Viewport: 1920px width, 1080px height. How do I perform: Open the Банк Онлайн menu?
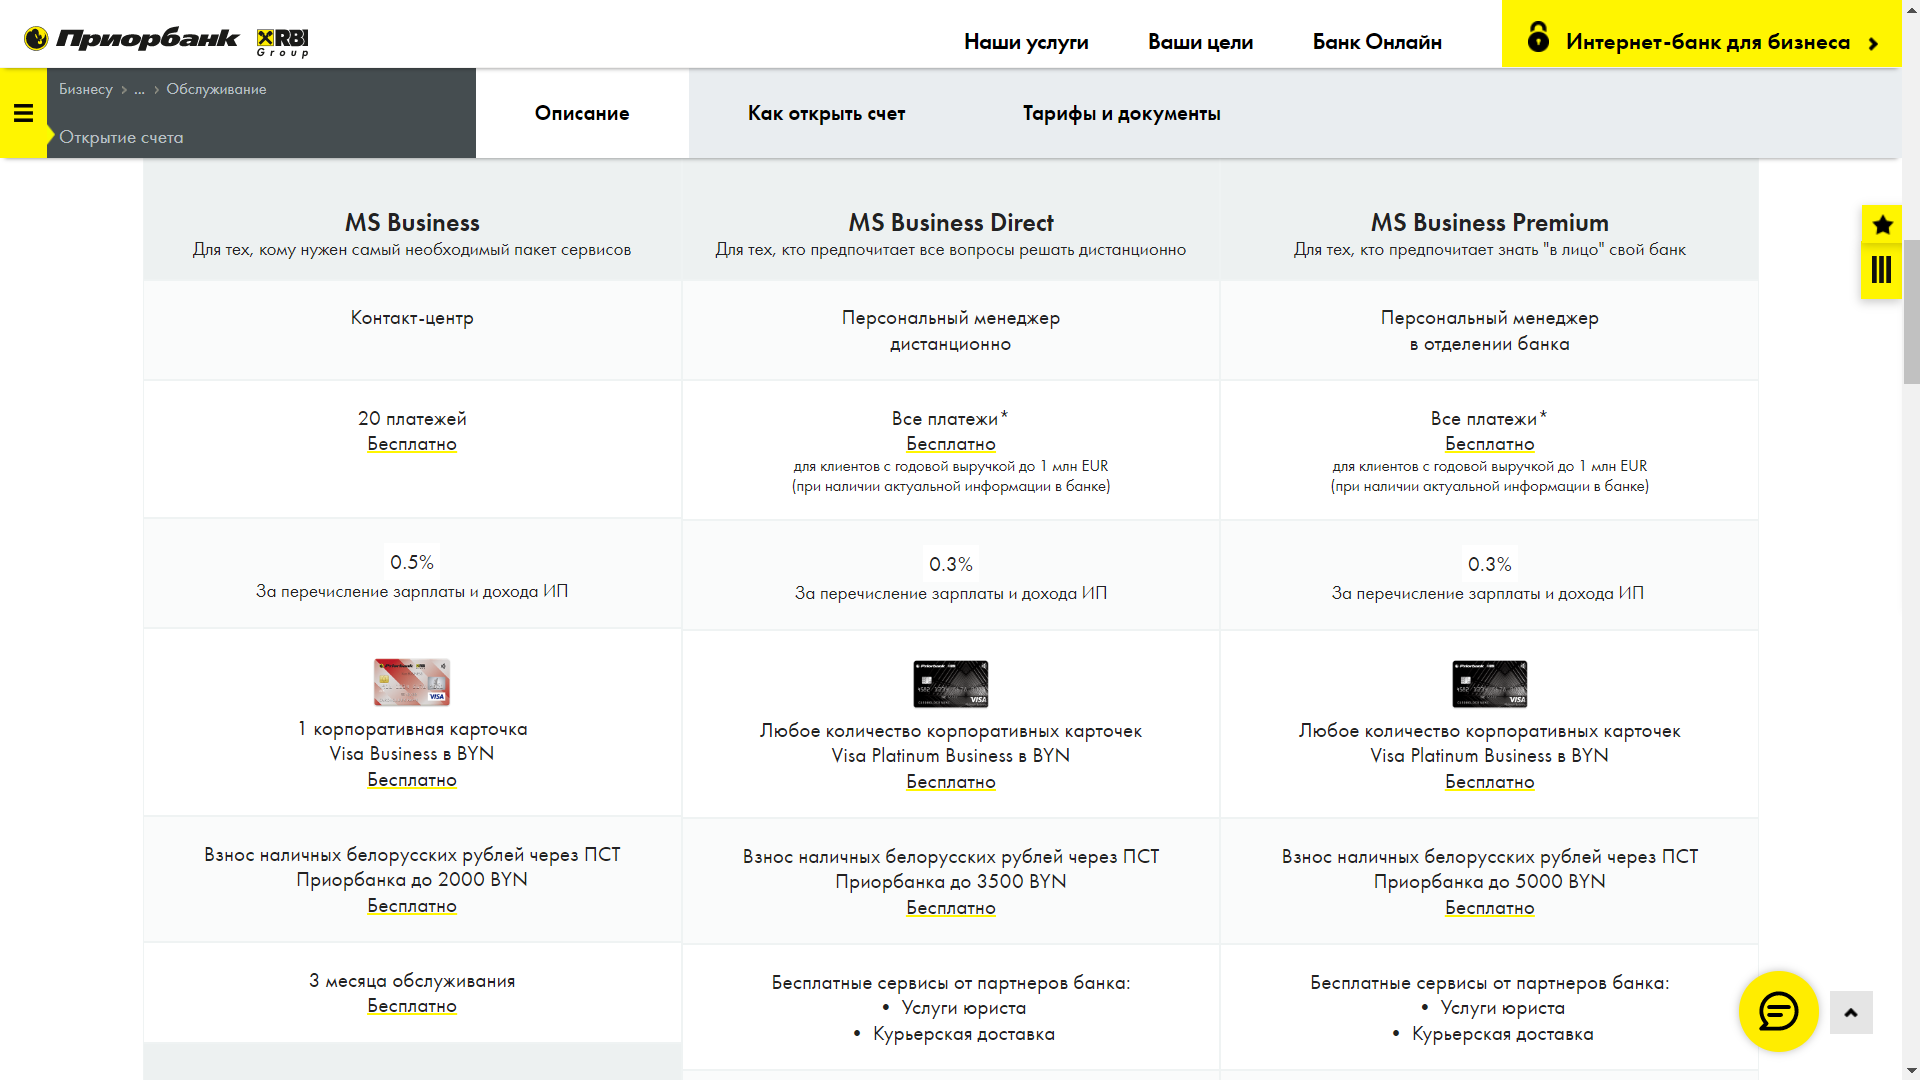[1377, 42]
